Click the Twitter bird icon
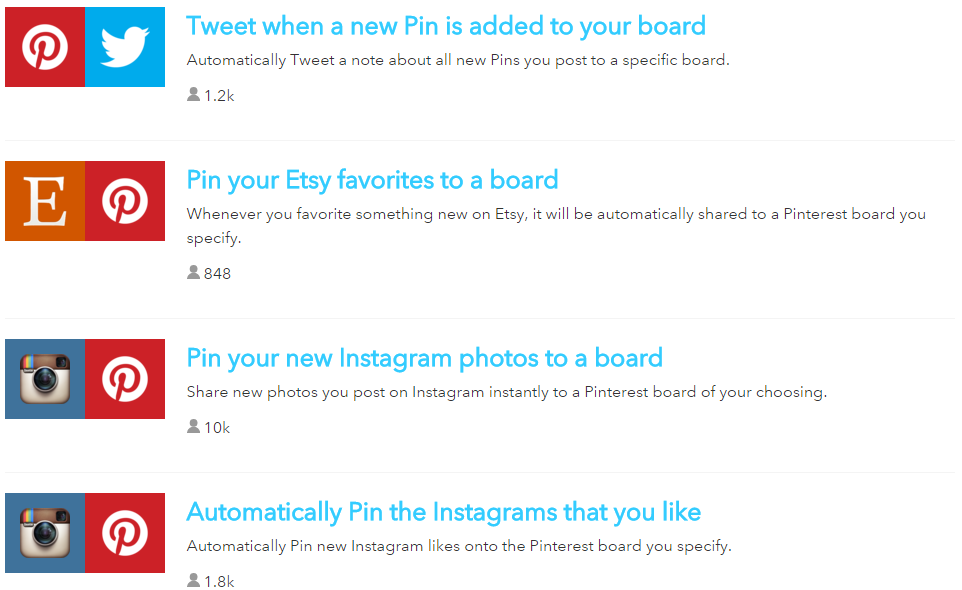Screen dimensions: 962x590 point(125,47)
